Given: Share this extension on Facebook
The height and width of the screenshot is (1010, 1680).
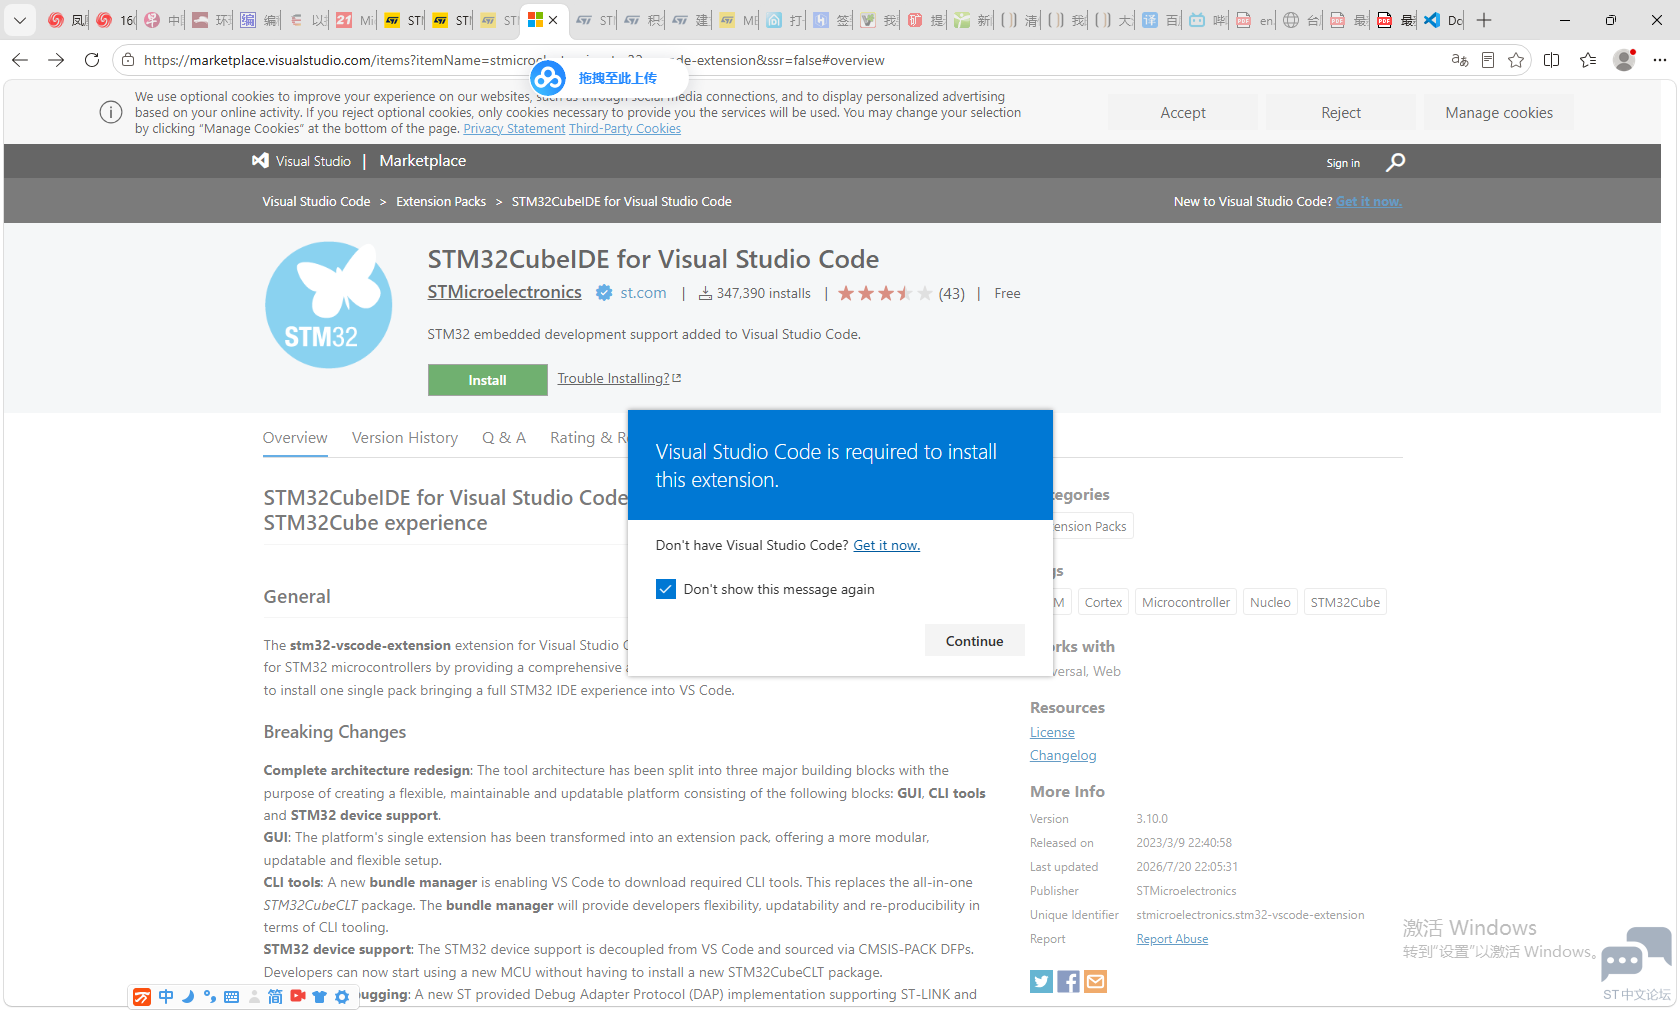Looking at the screenshot, I should tap(1068, 981).
